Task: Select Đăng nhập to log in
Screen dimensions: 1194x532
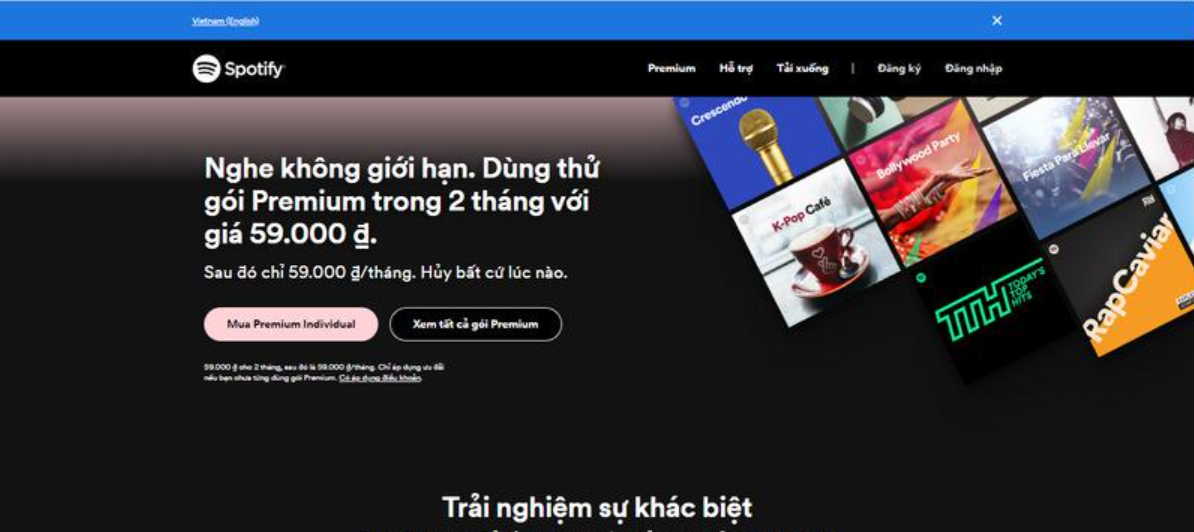Action: 974,68
